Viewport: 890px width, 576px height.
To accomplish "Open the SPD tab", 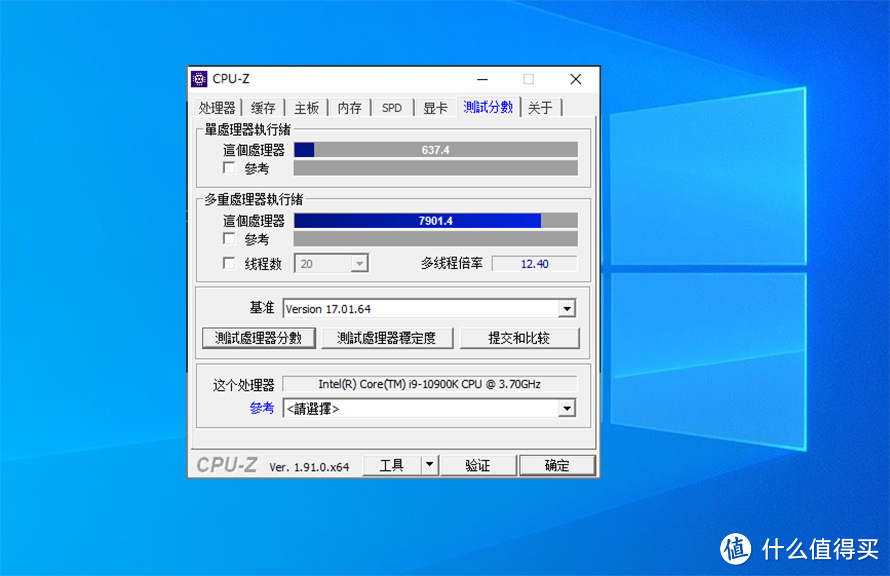I will [x=392, y=108].
